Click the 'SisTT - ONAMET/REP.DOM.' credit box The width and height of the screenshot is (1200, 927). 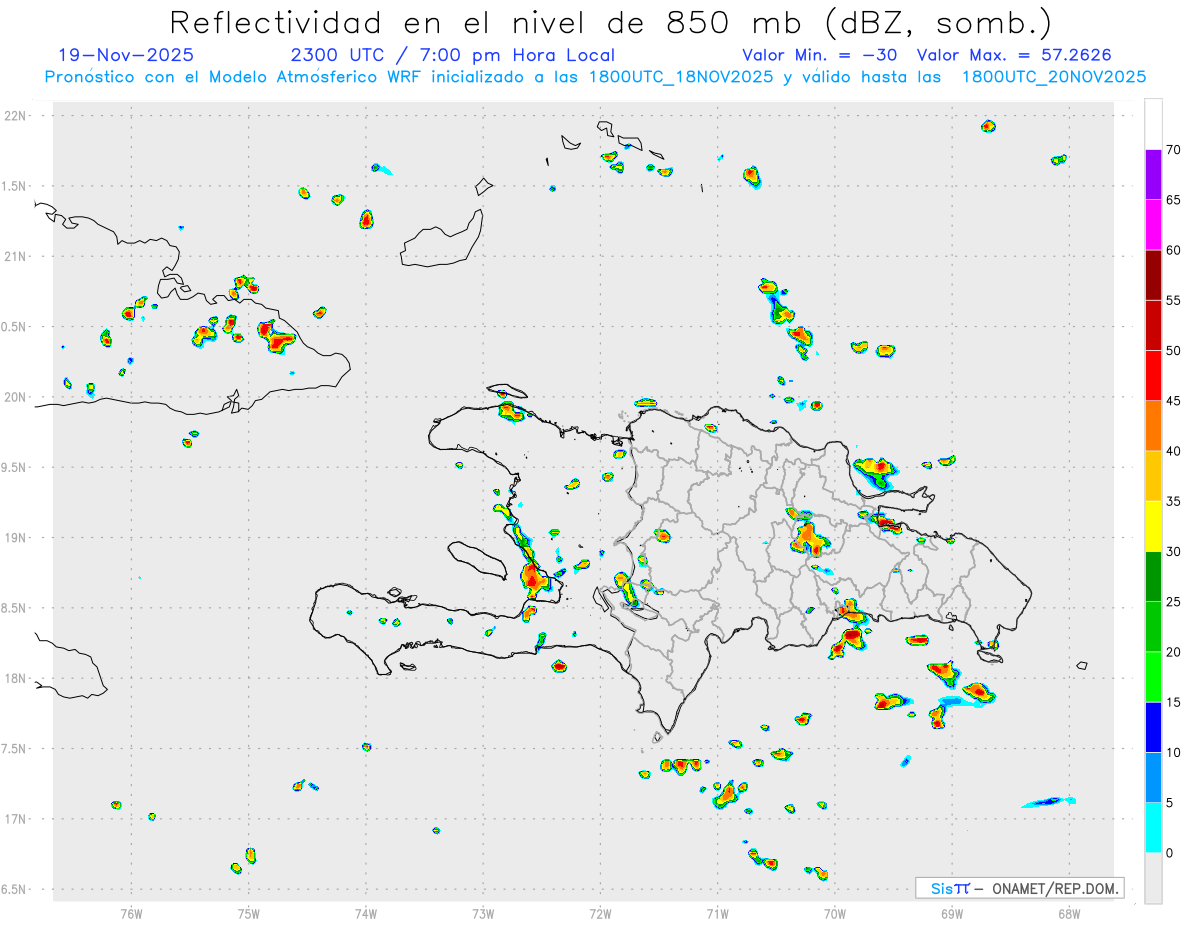[x=1020, y=888]
